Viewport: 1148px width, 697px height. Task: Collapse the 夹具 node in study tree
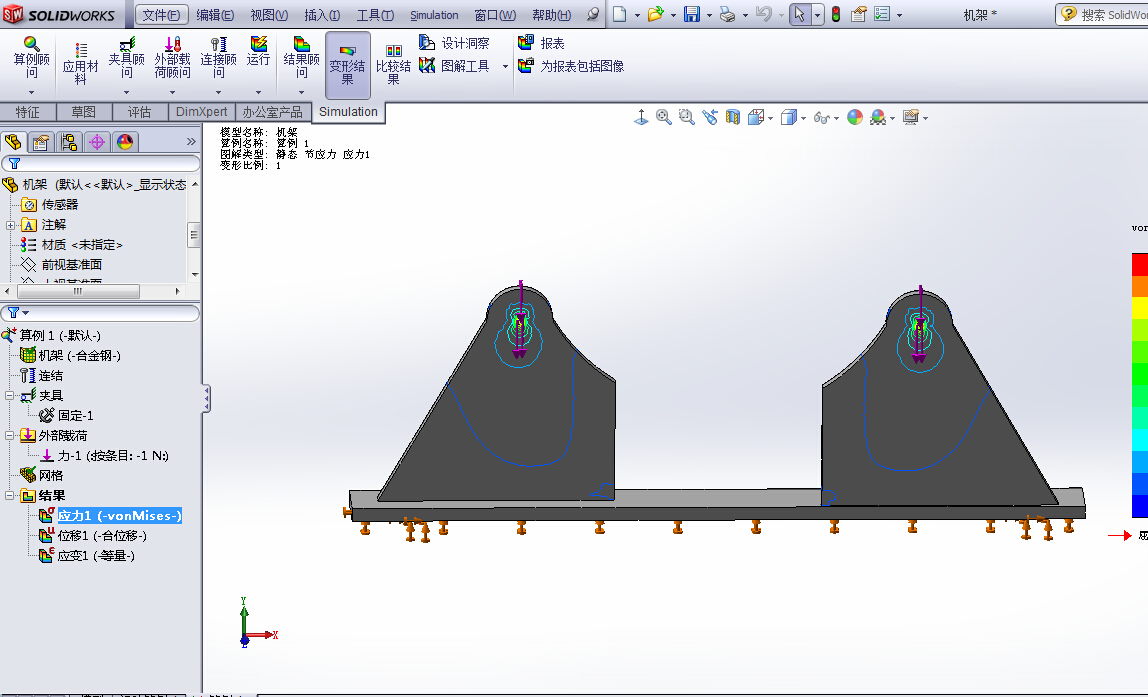(x=9, y=395)
